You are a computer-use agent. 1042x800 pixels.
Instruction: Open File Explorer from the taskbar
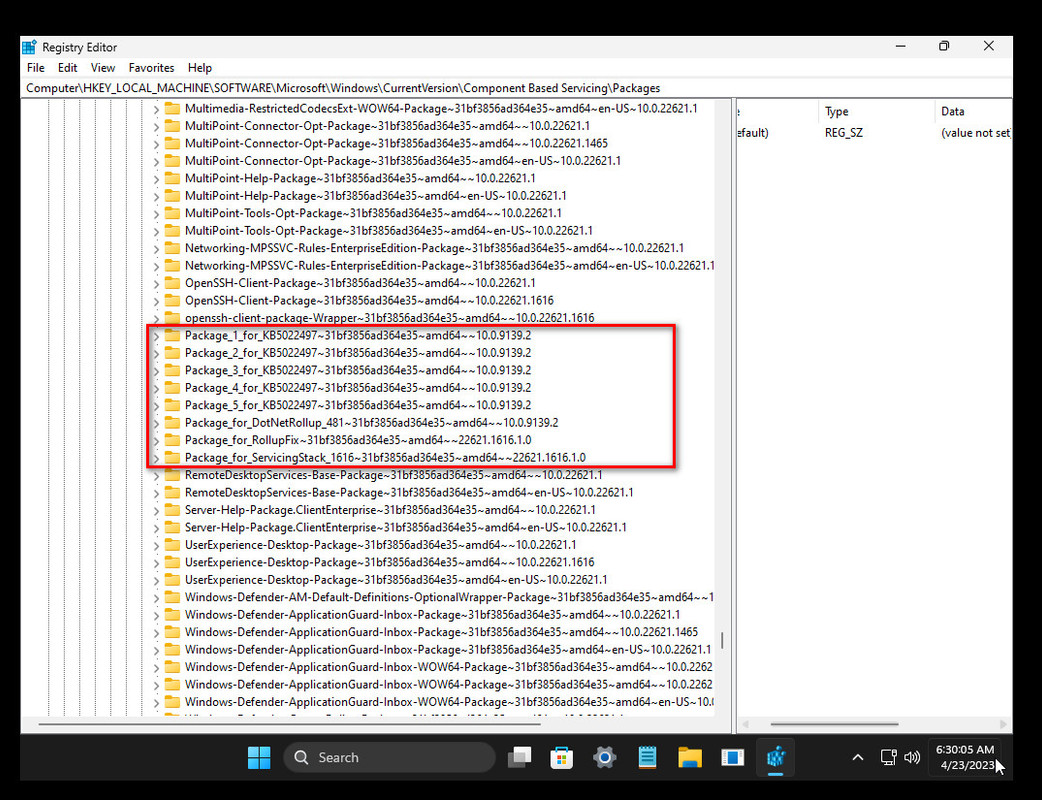[x=690, y=757]
